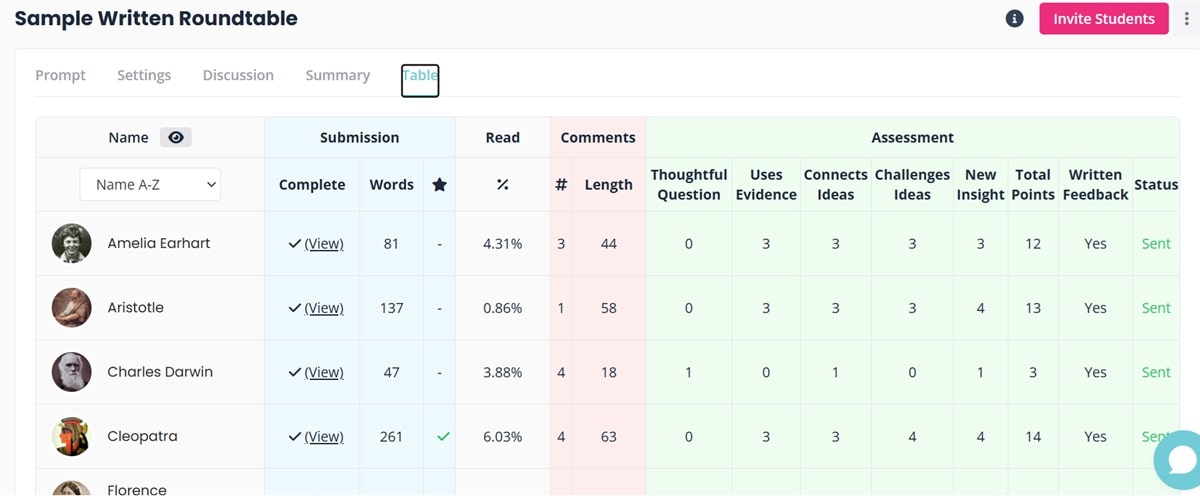Screen dimensions: 1200x496
Task: View Cleopatra's submission
Action: tap(324, 437)
